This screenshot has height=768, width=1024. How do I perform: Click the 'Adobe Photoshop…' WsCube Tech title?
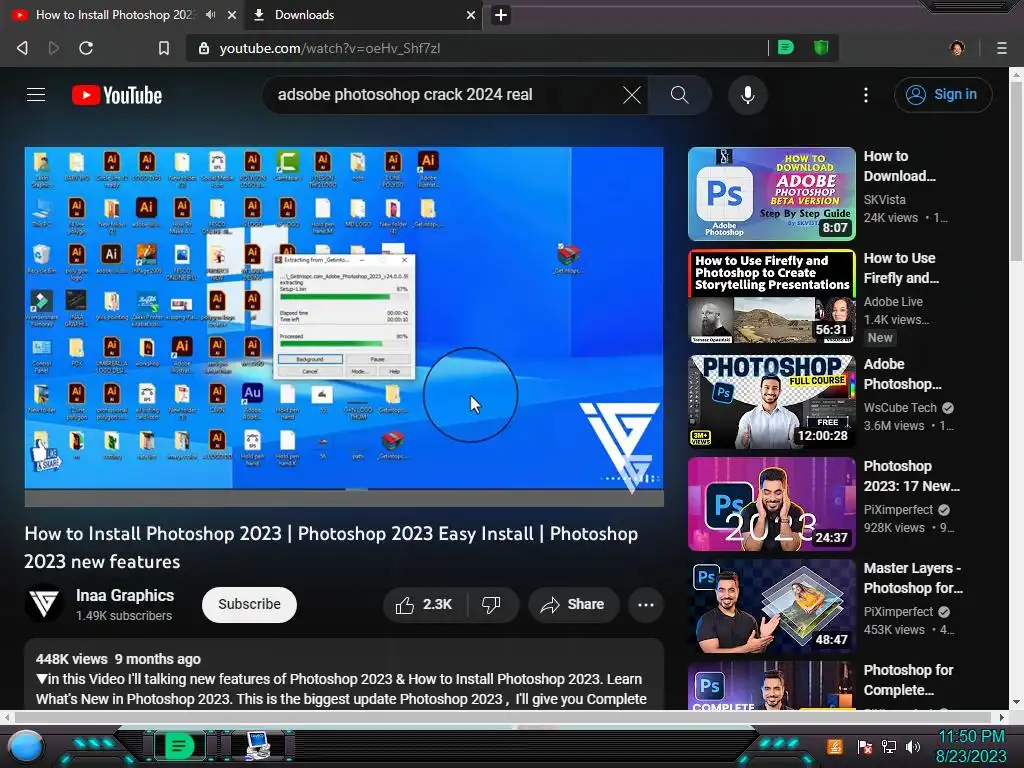tap(903, 374)
